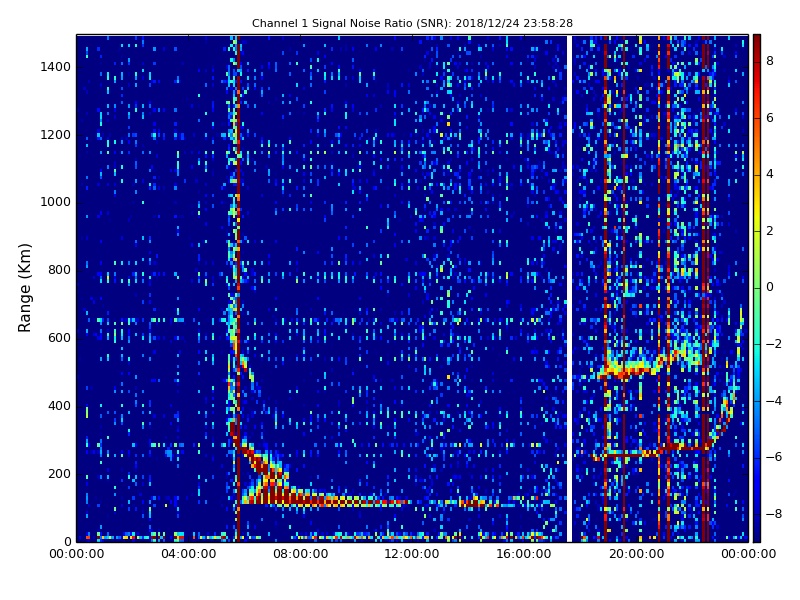800x600 pixels.
Task: Click the Range (Km) axis label
Action: click(24, 288)
